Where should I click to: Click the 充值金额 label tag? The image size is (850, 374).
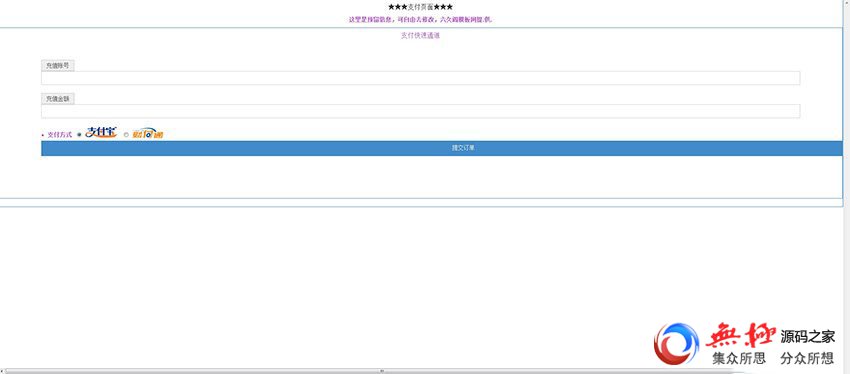(x=57, y=99)
